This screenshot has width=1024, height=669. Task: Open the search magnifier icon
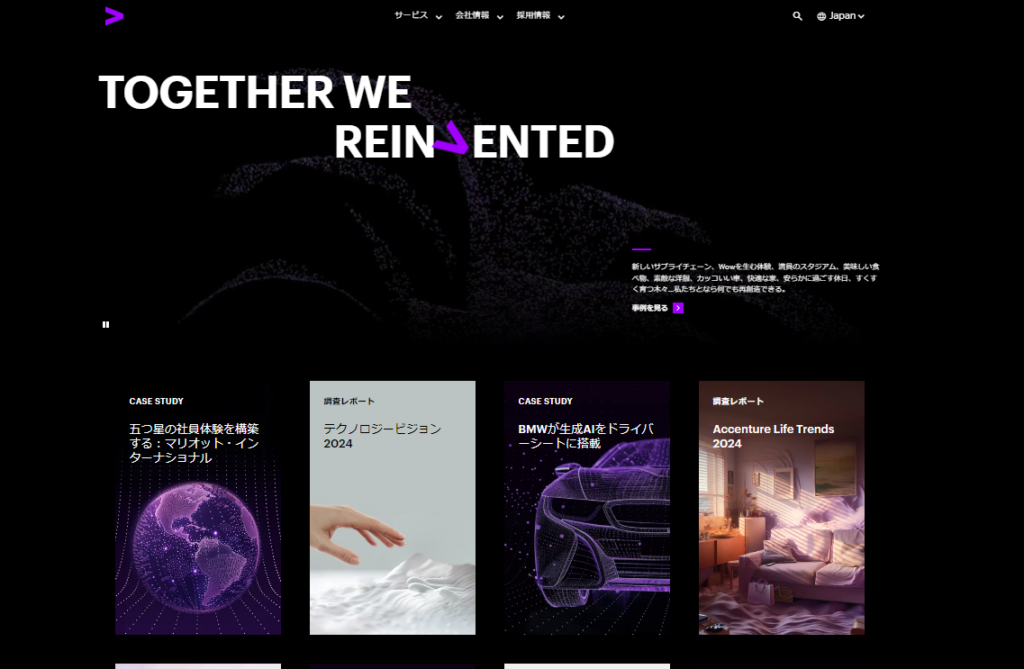(797, 16)
